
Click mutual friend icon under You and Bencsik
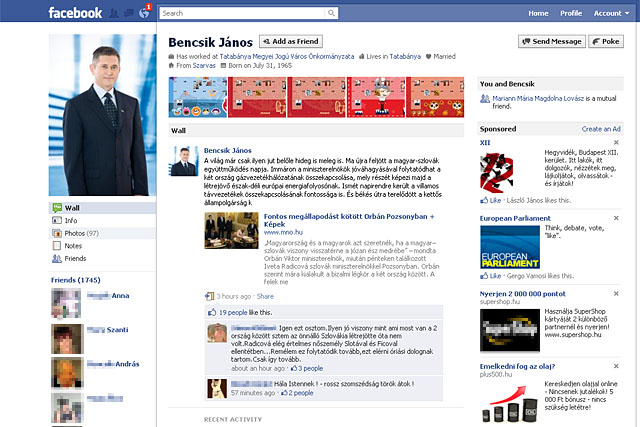coord(485,98)
